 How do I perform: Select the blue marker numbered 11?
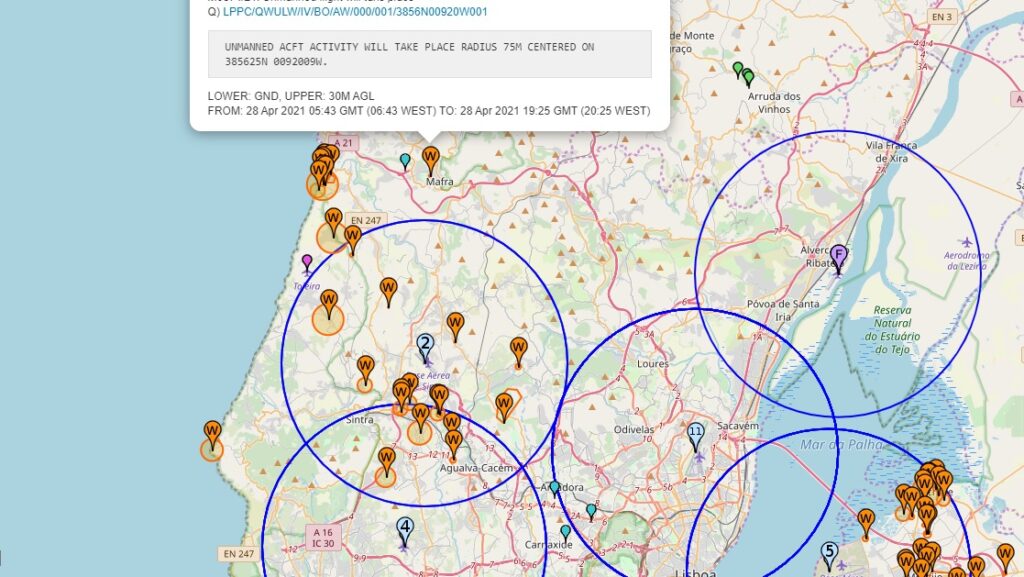click(x=696, y=435)
